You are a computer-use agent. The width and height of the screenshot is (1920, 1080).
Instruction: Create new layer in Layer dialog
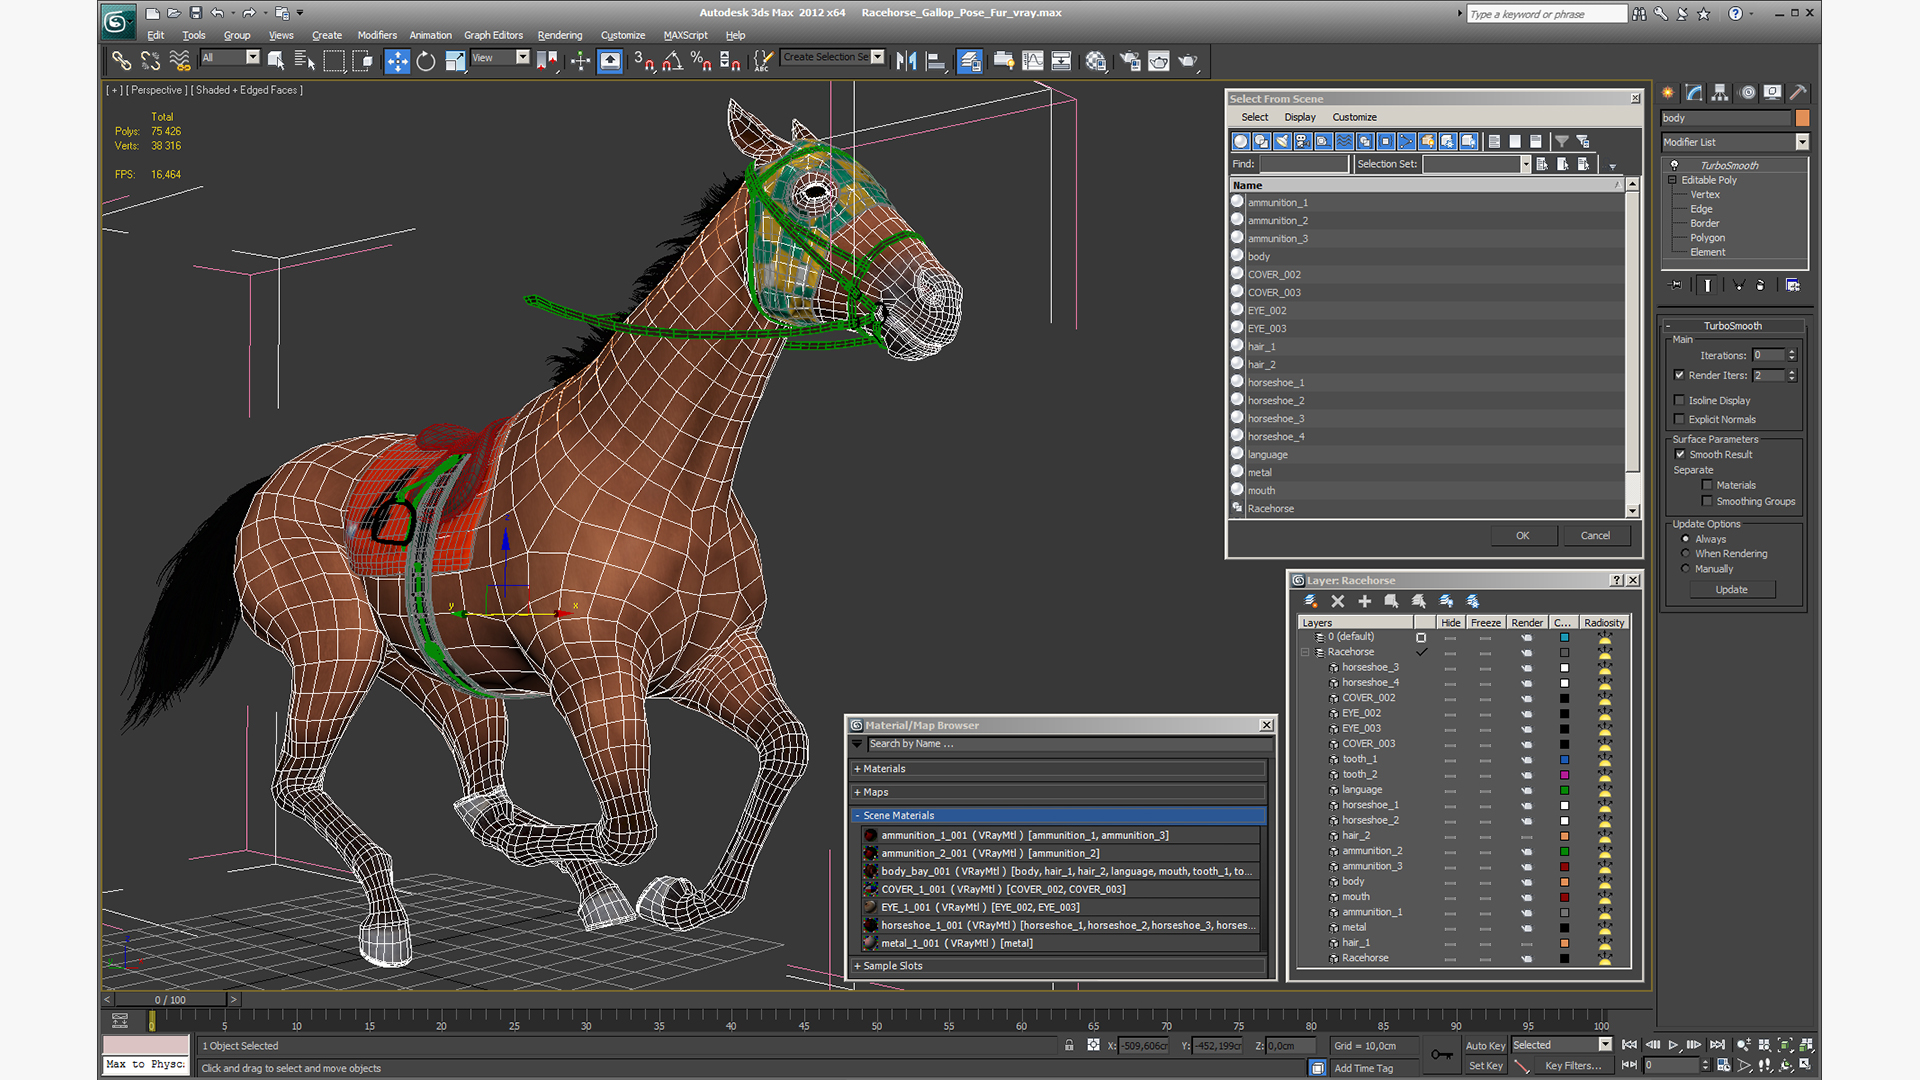[x=1310, y=601]
